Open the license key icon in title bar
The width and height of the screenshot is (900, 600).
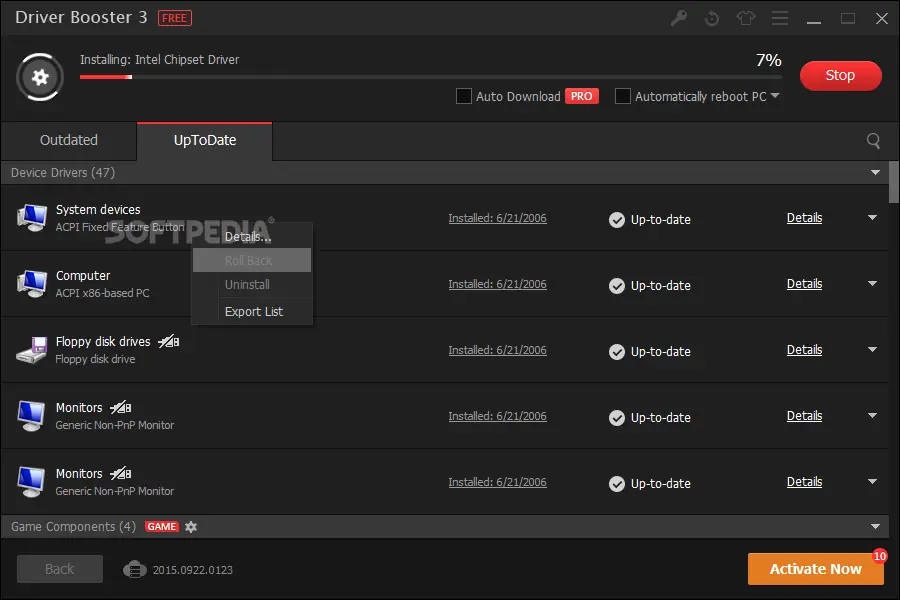[678, 18]
